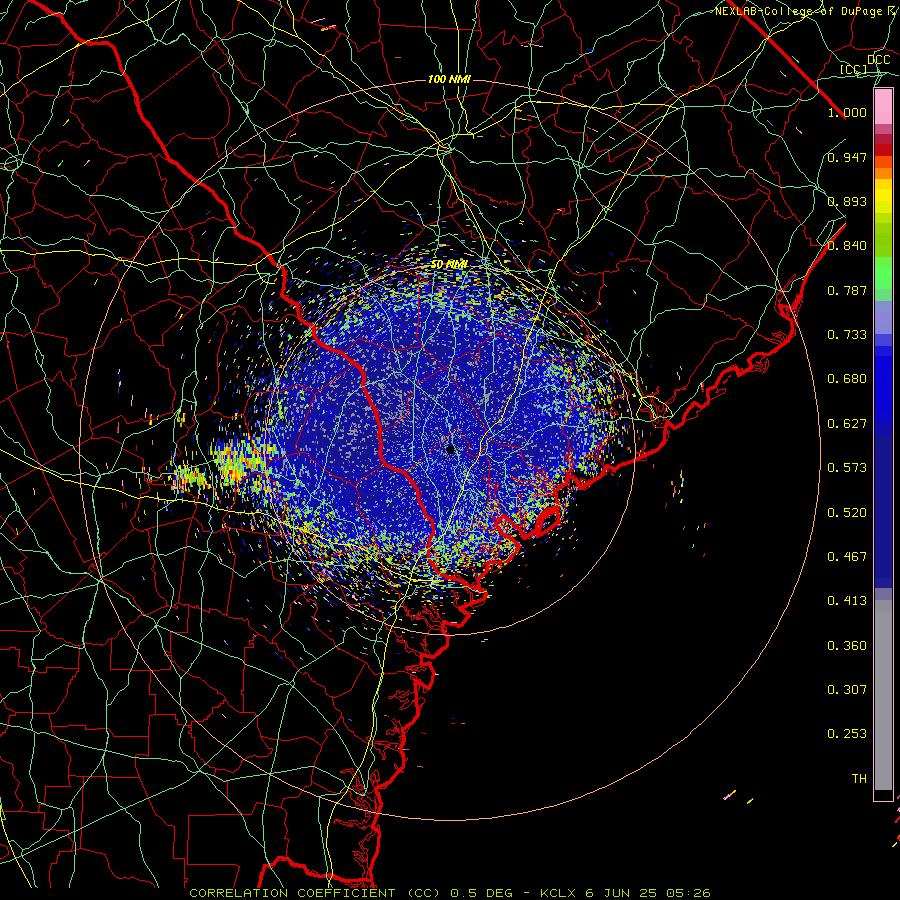Screen dimensions: 900x900
Task: Click the 0.360 color scale value
Action: click(847, 646)
